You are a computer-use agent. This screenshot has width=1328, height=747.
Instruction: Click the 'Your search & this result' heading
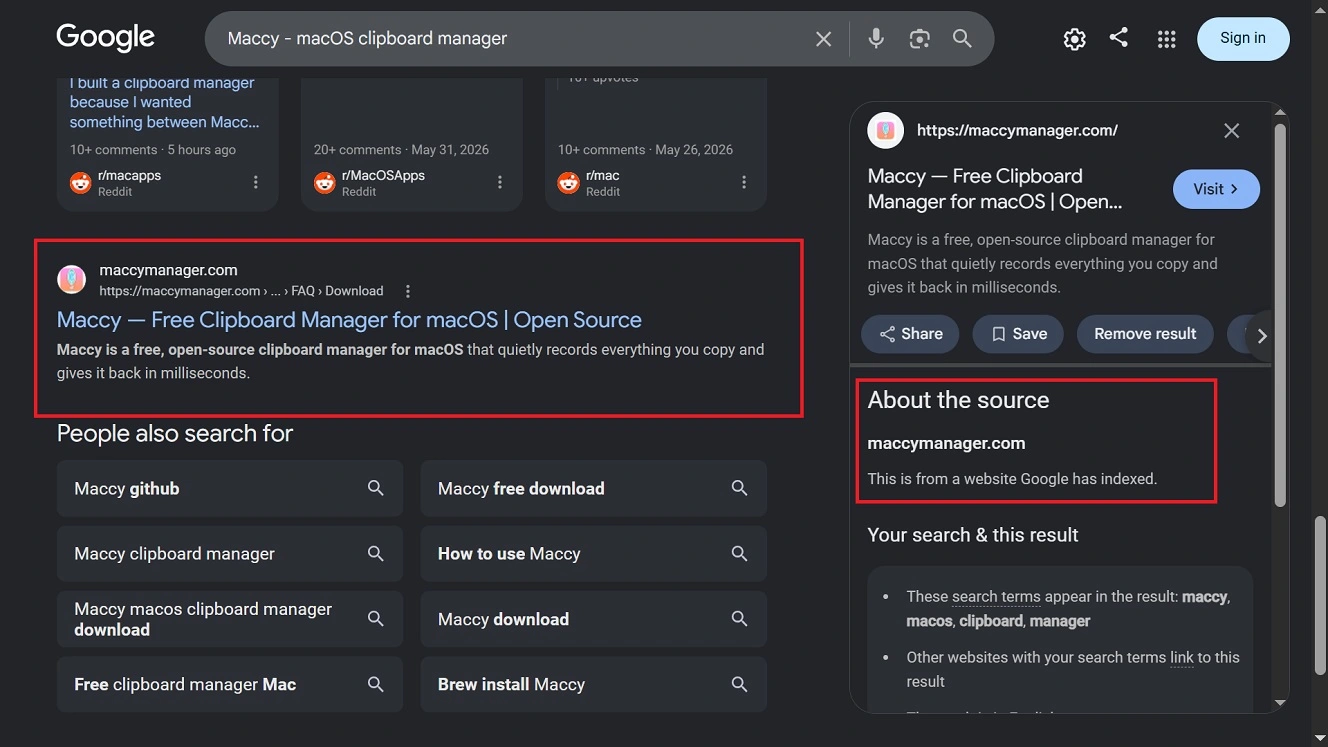point(973,535)
